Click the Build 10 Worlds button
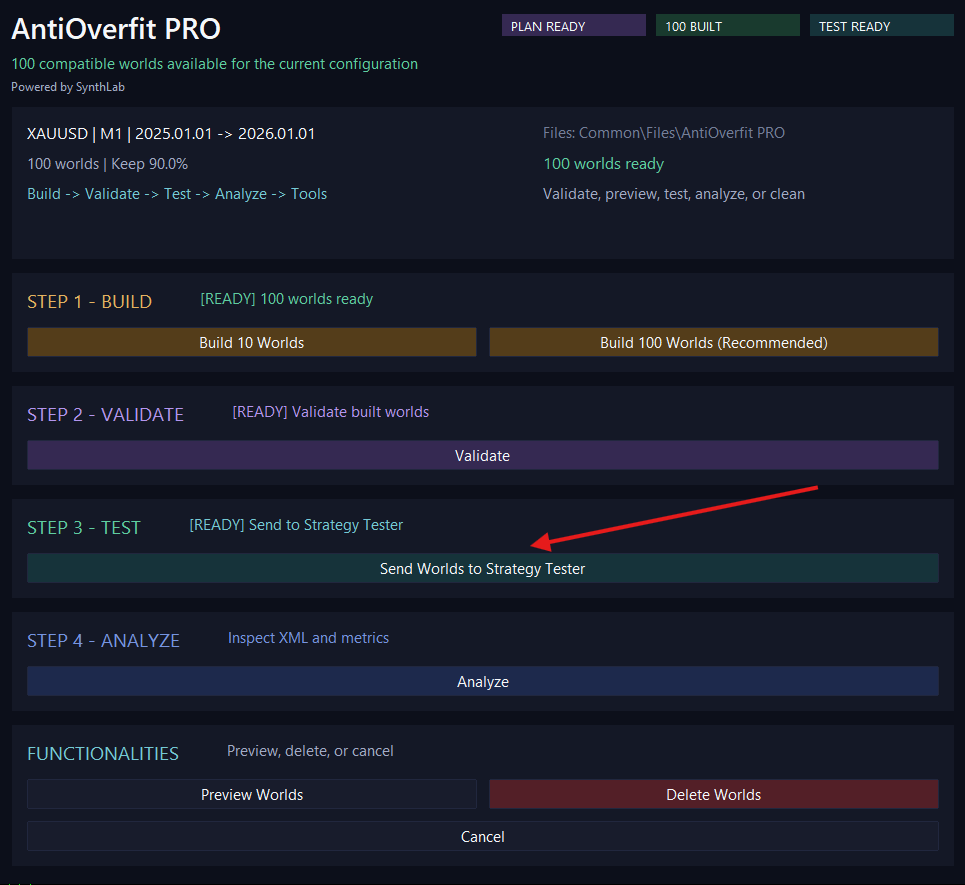The width and height of the screenshot is (965, 885). (252, 342)
